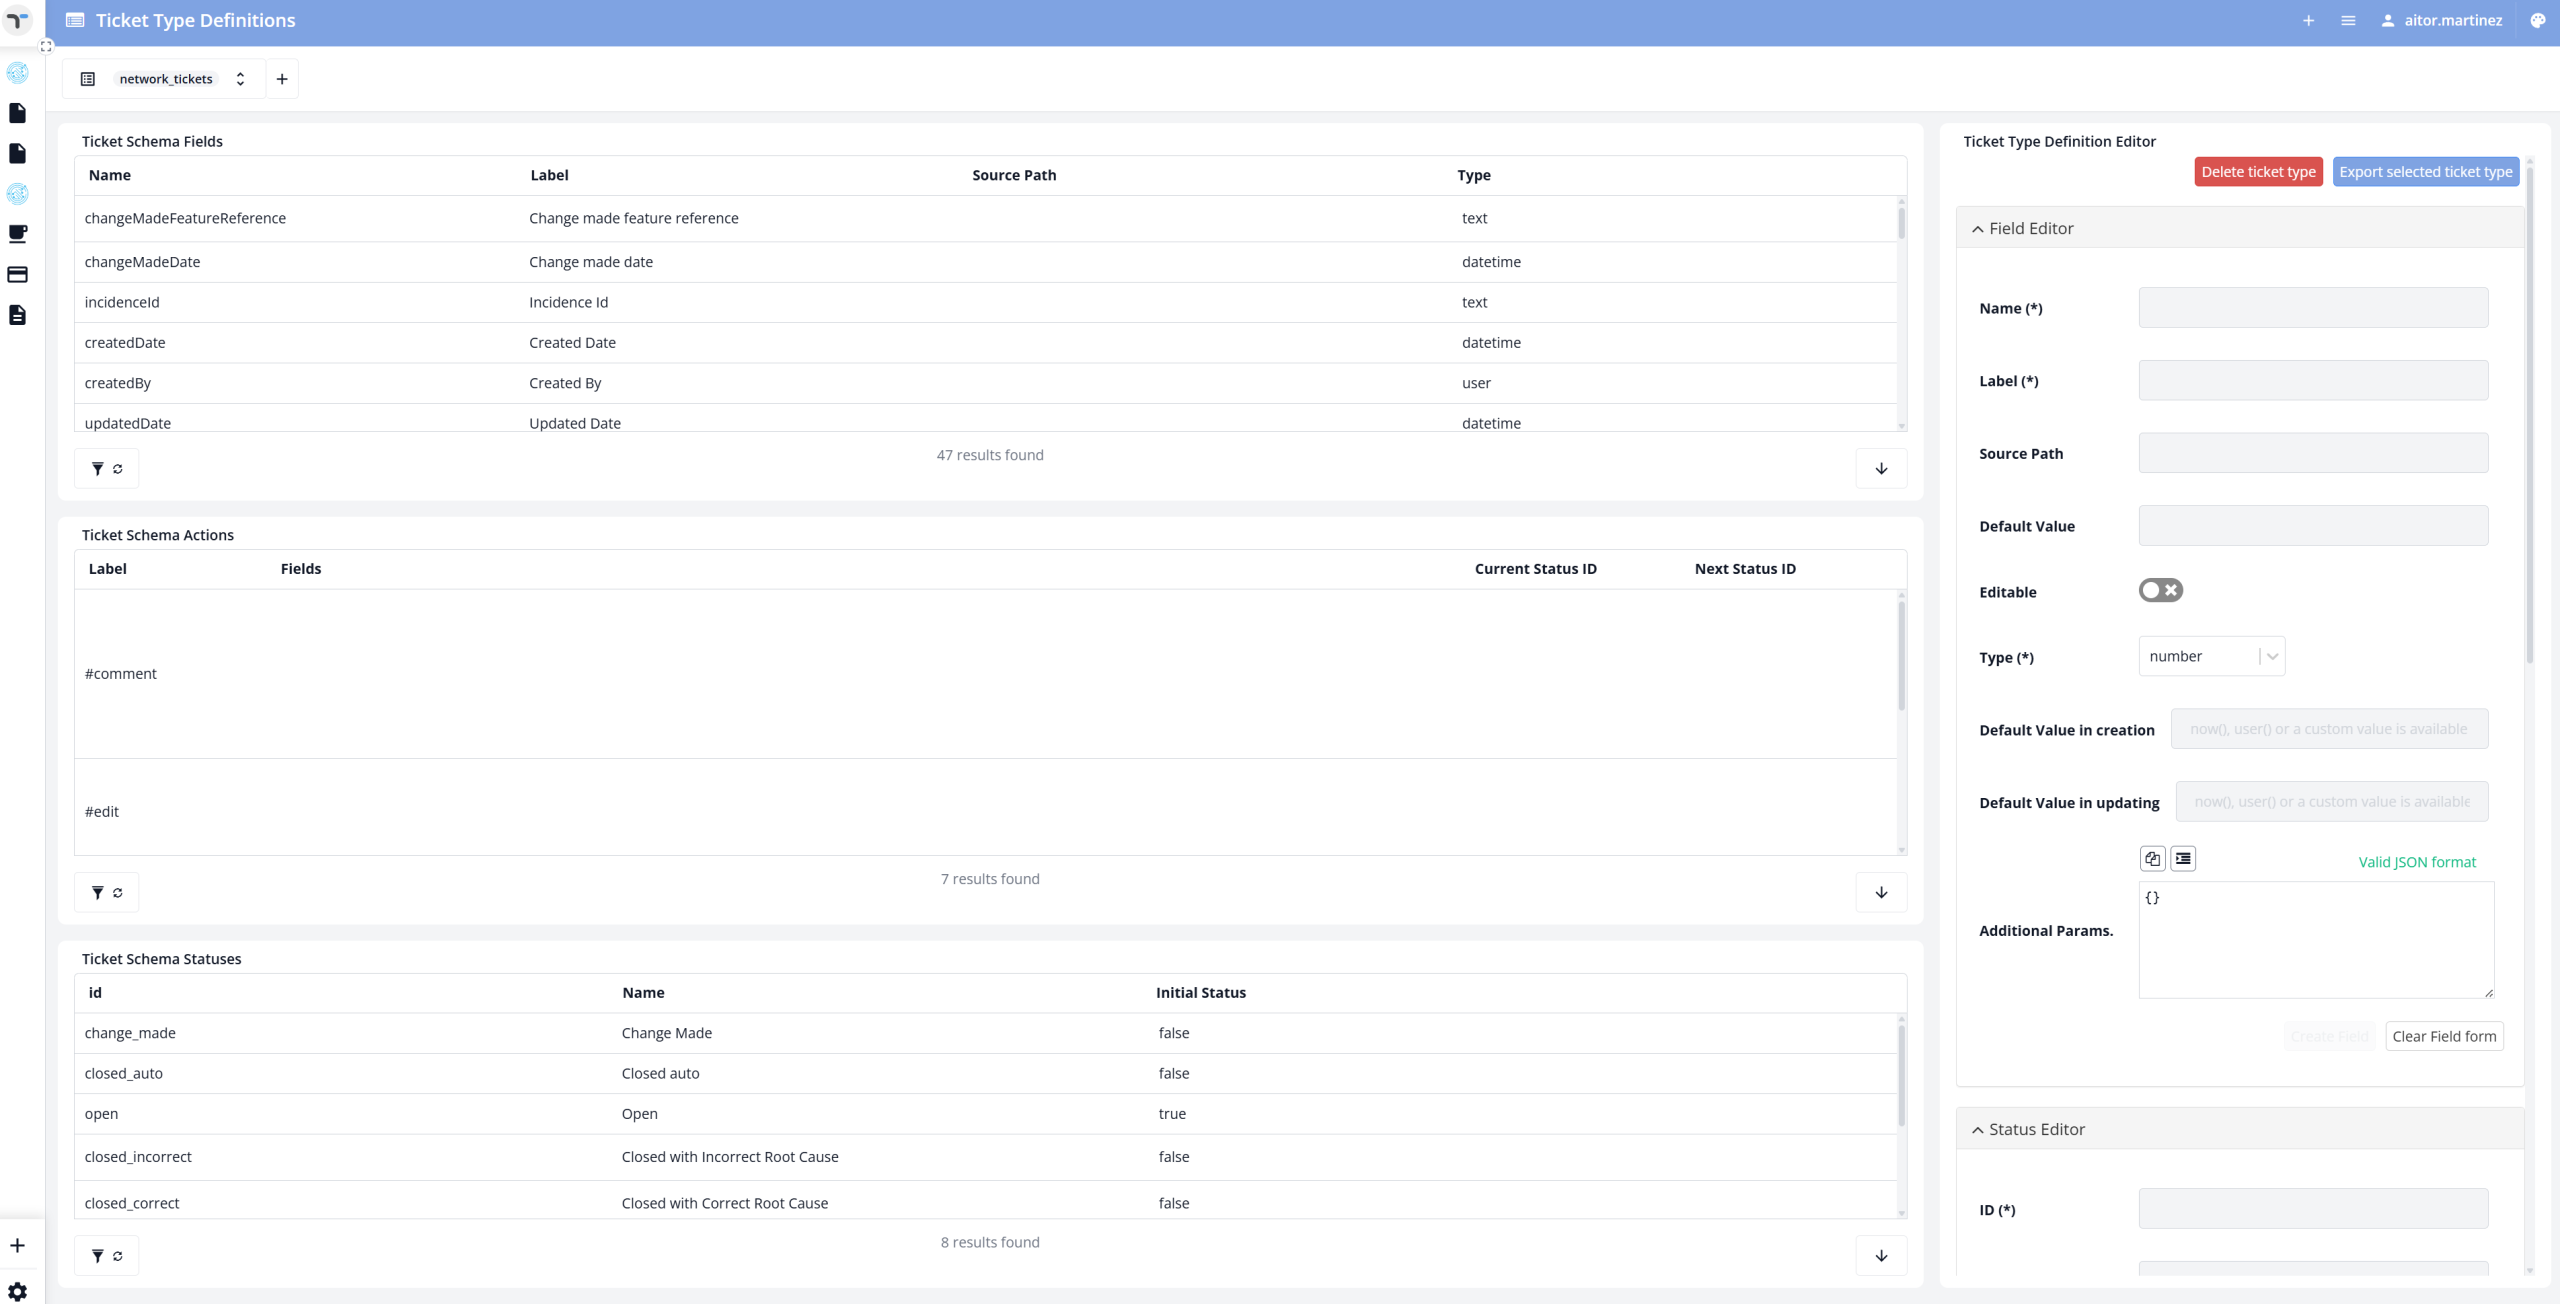Click the coffee cup icon in sidebar
Viewport: 2560px width, 1304px height.
[x=17, y=234]
